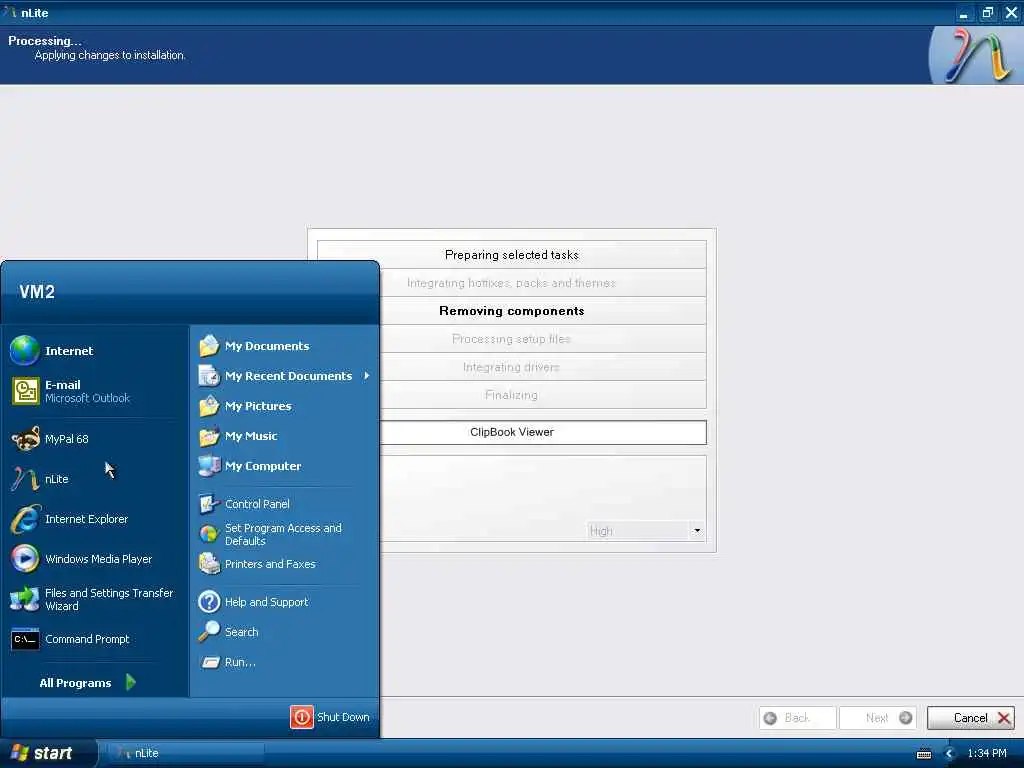Open the Internet globe icon

point(25,351)
